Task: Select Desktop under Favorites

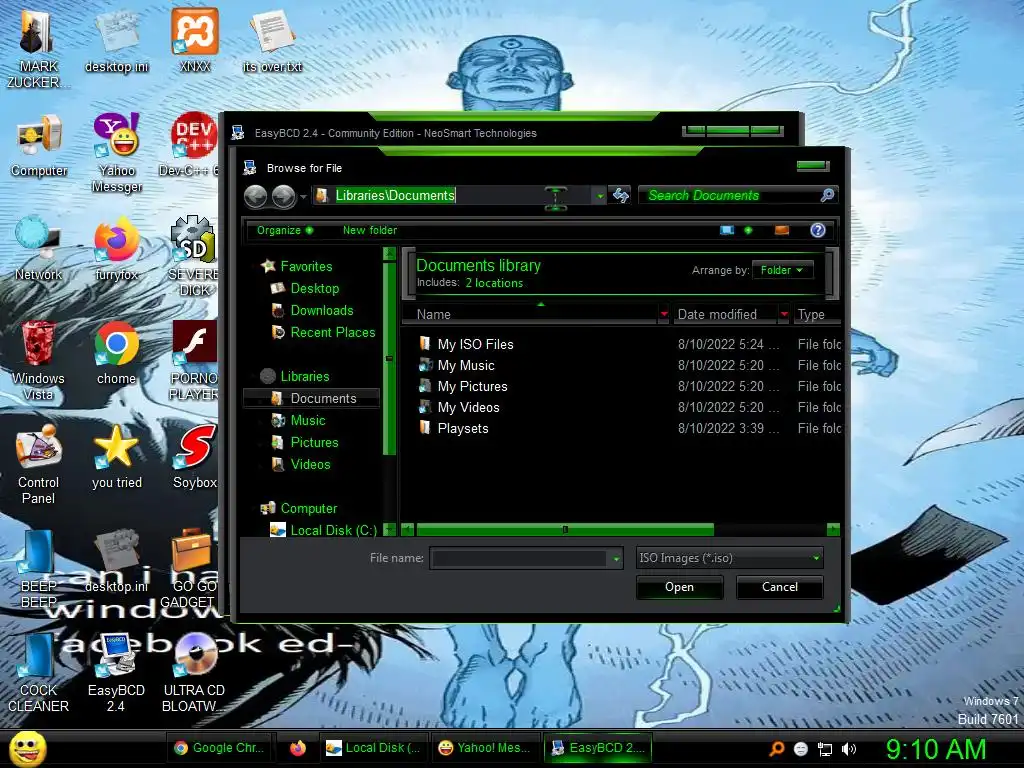Action: point(314,289)
